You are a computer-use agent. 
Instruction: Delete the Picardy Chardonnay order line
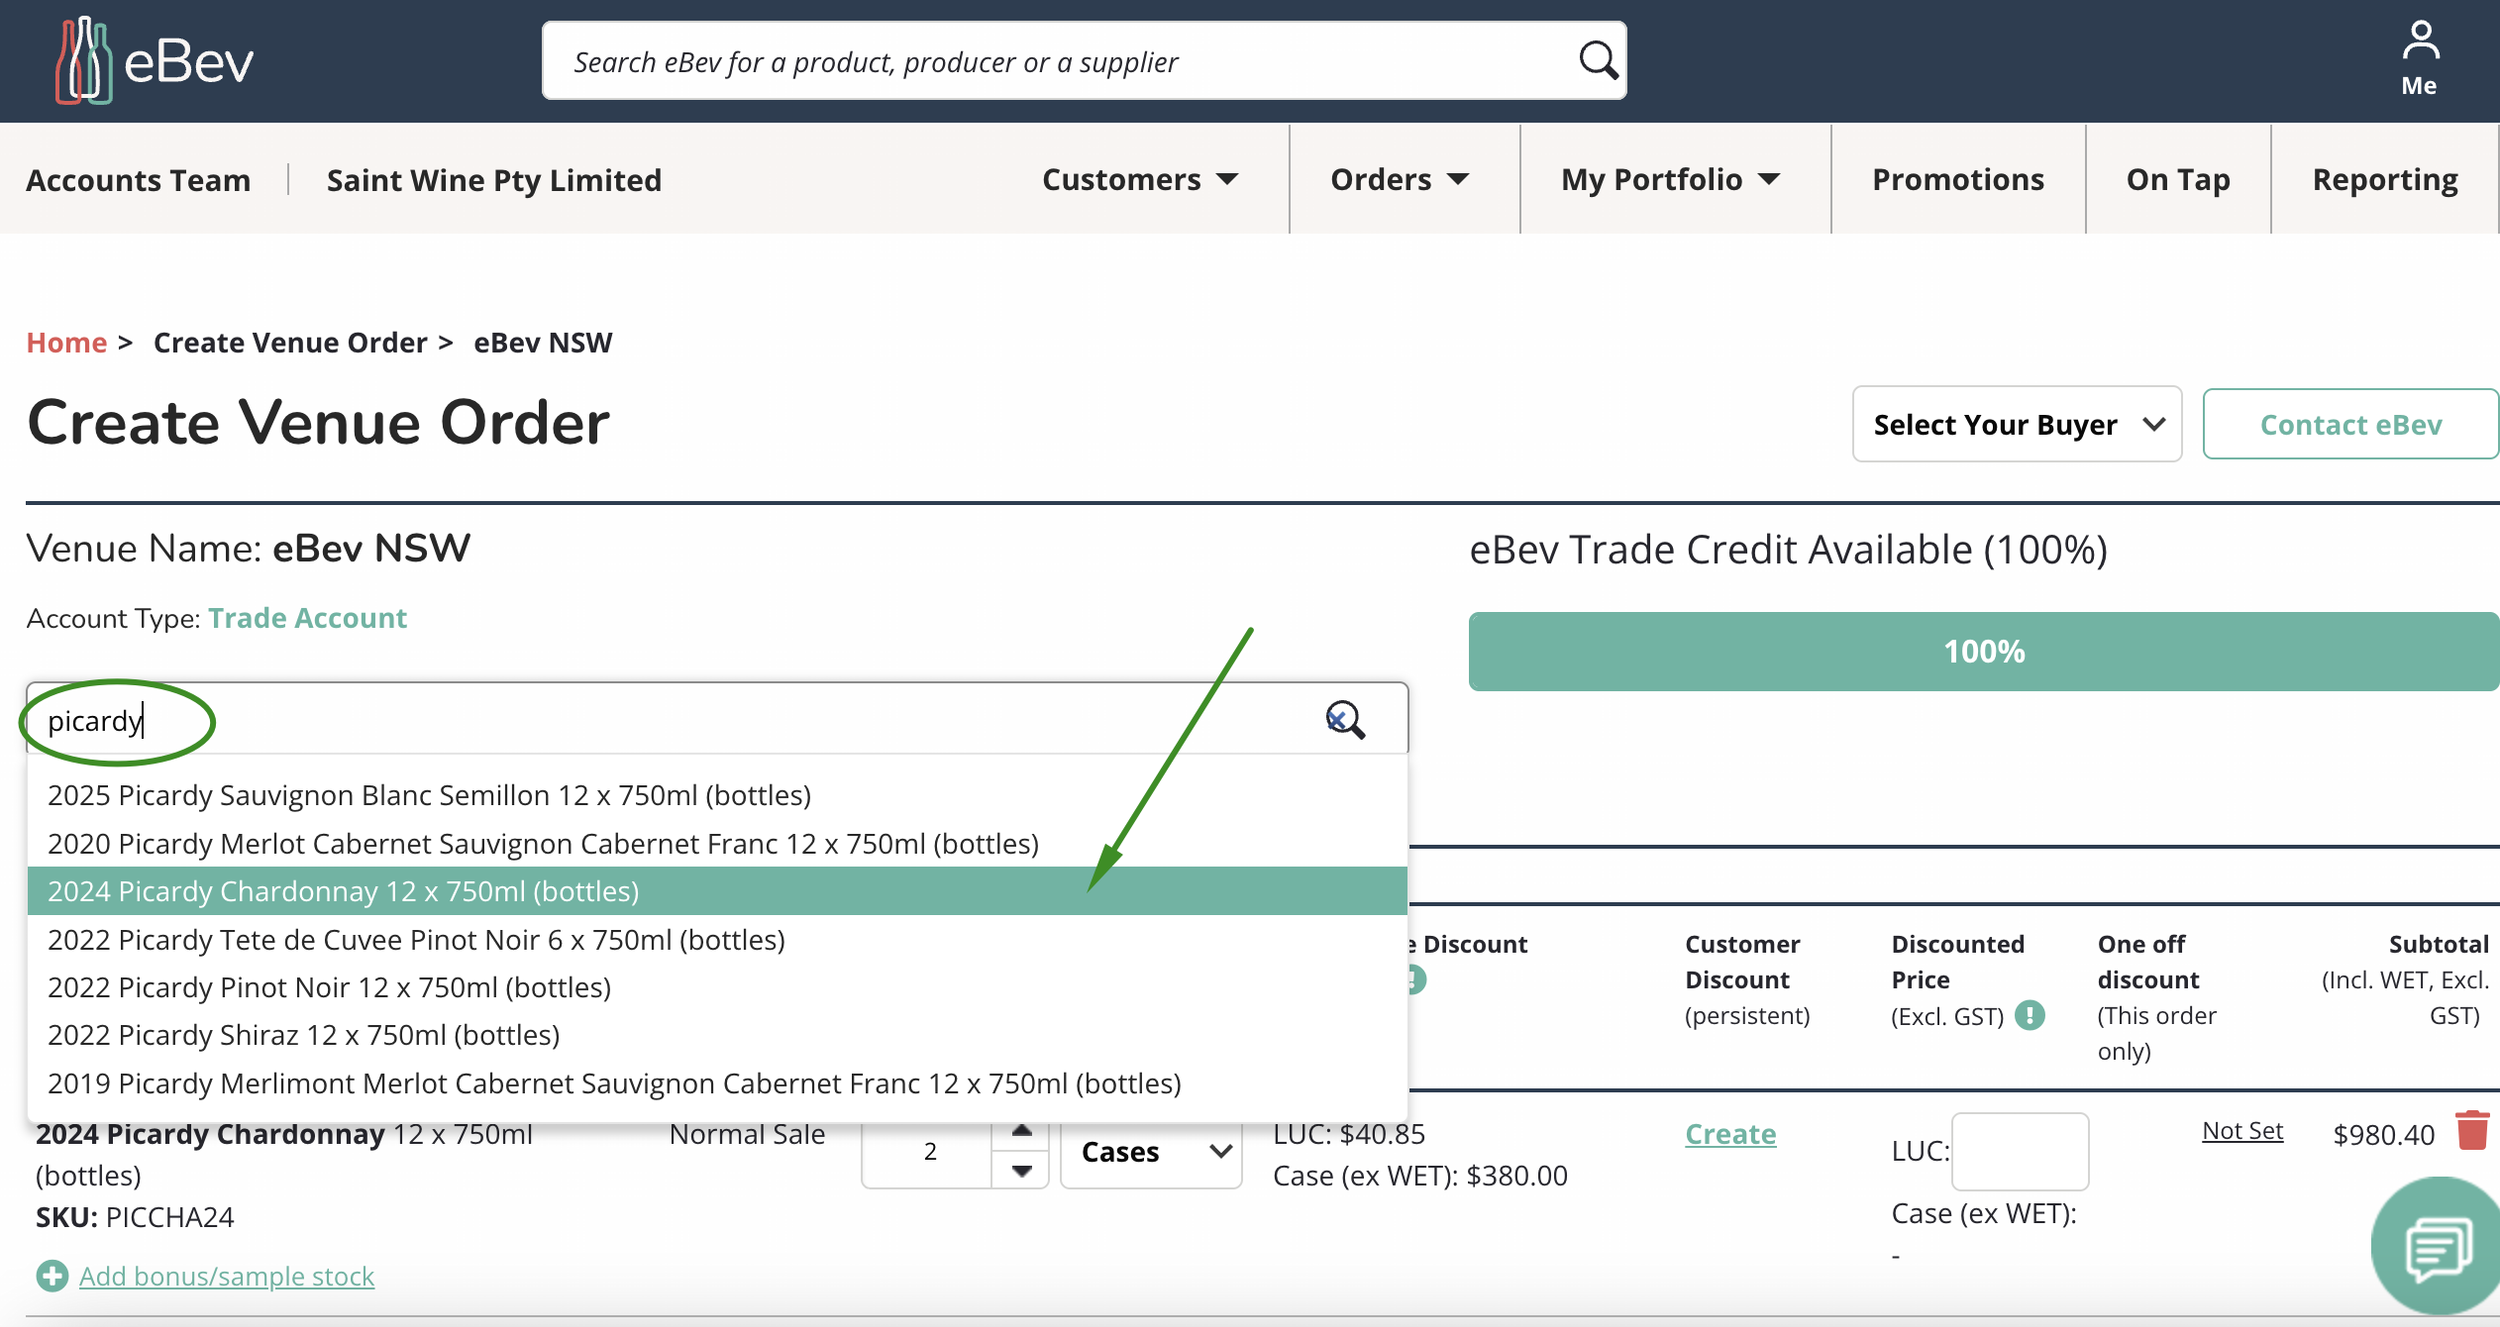2472,1131
